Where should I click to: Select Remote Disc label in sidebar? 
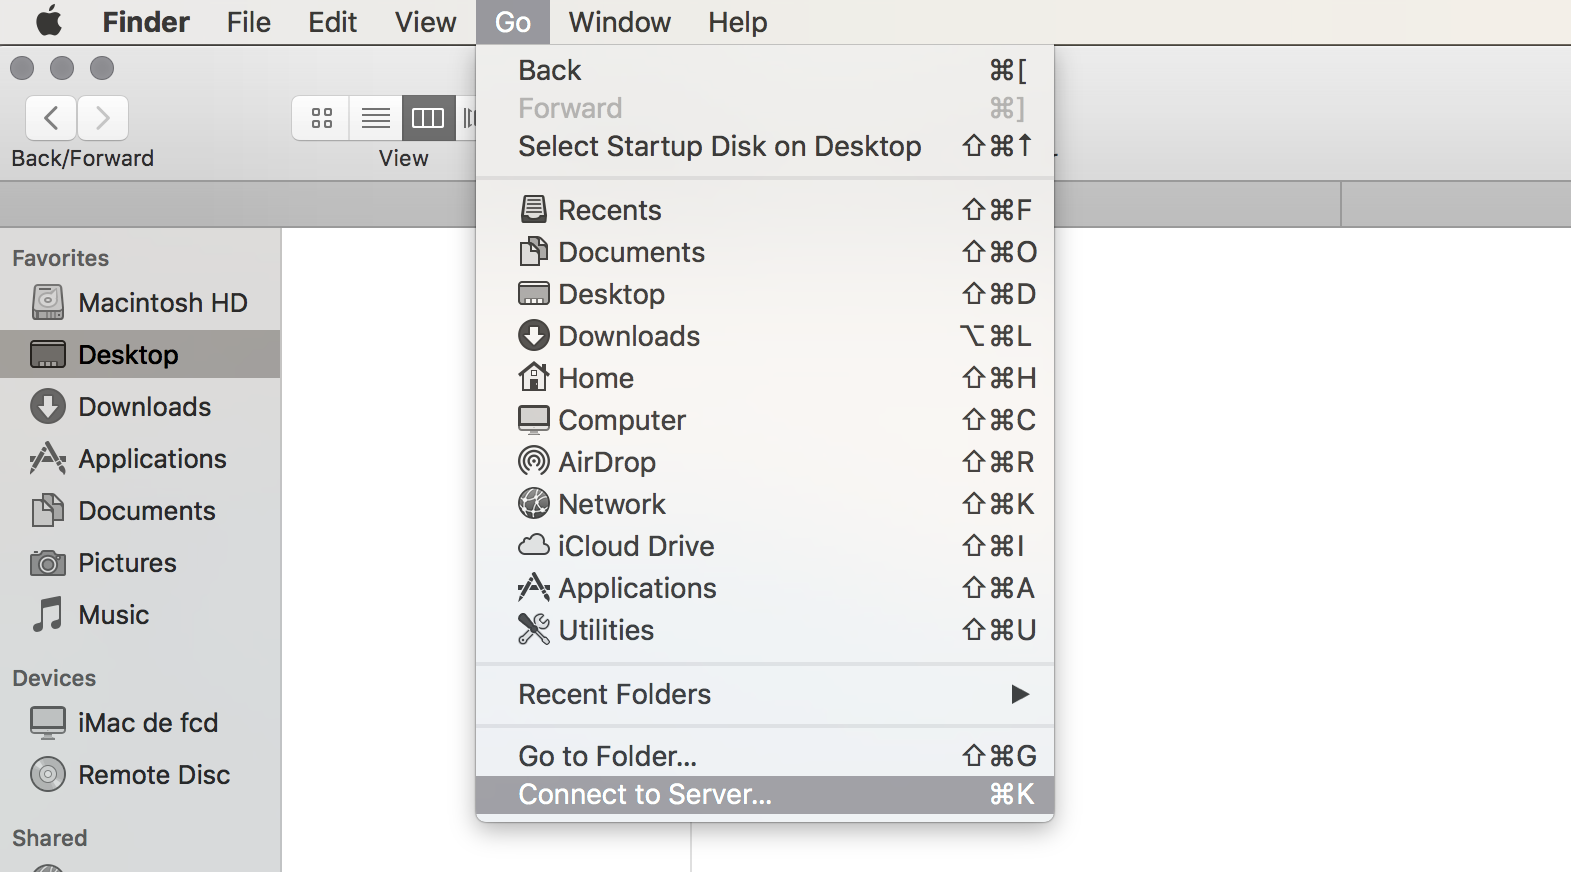[154, 775]
